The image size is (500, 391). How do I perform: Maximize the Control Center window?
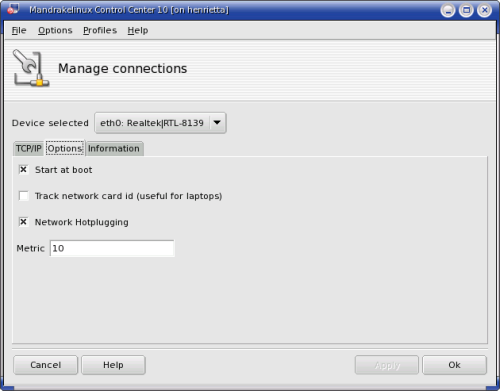coord(466,10)
